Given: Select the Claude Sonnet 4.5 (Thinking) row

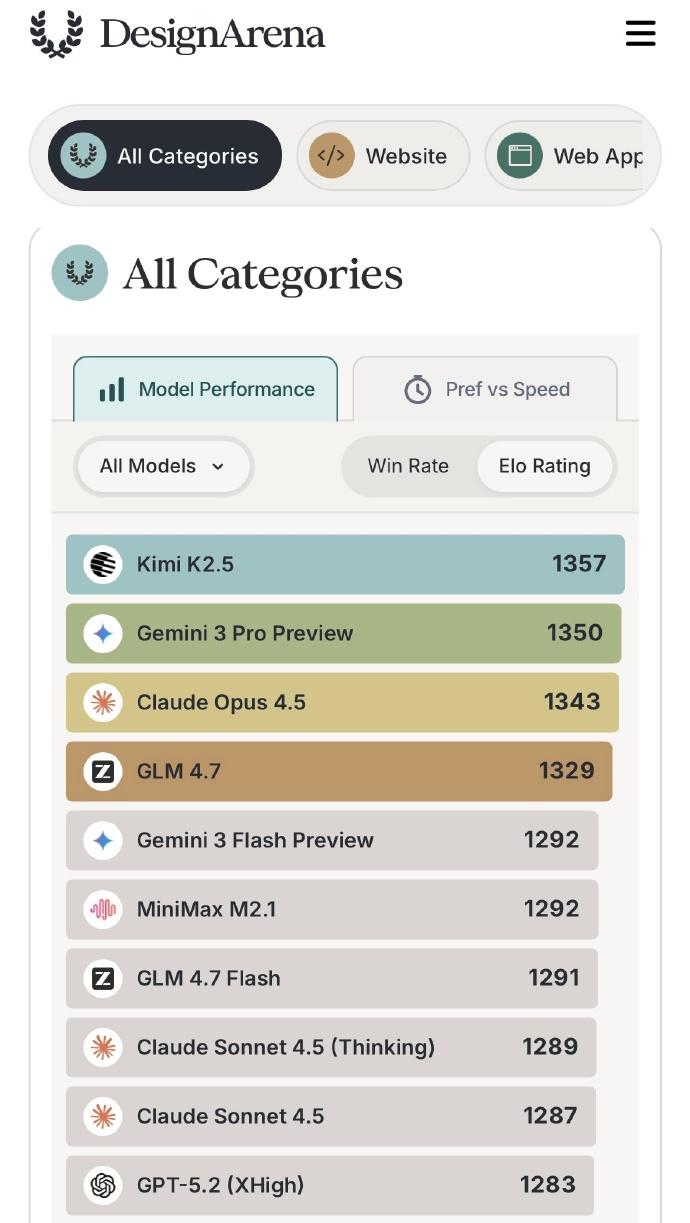Looking at the screenshot, I should click(x=331, y=1047).
